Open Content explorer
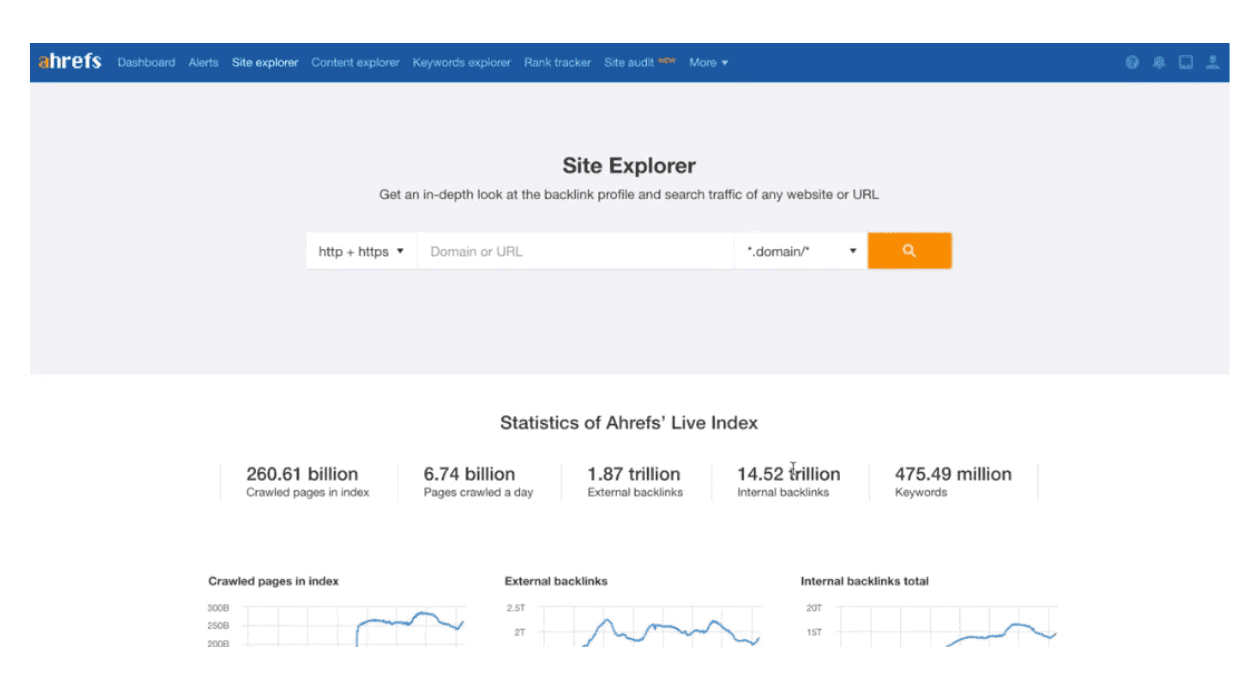The height and width of the screenshot is (690, 1260). pyautogui.click(x=355, y=62)
